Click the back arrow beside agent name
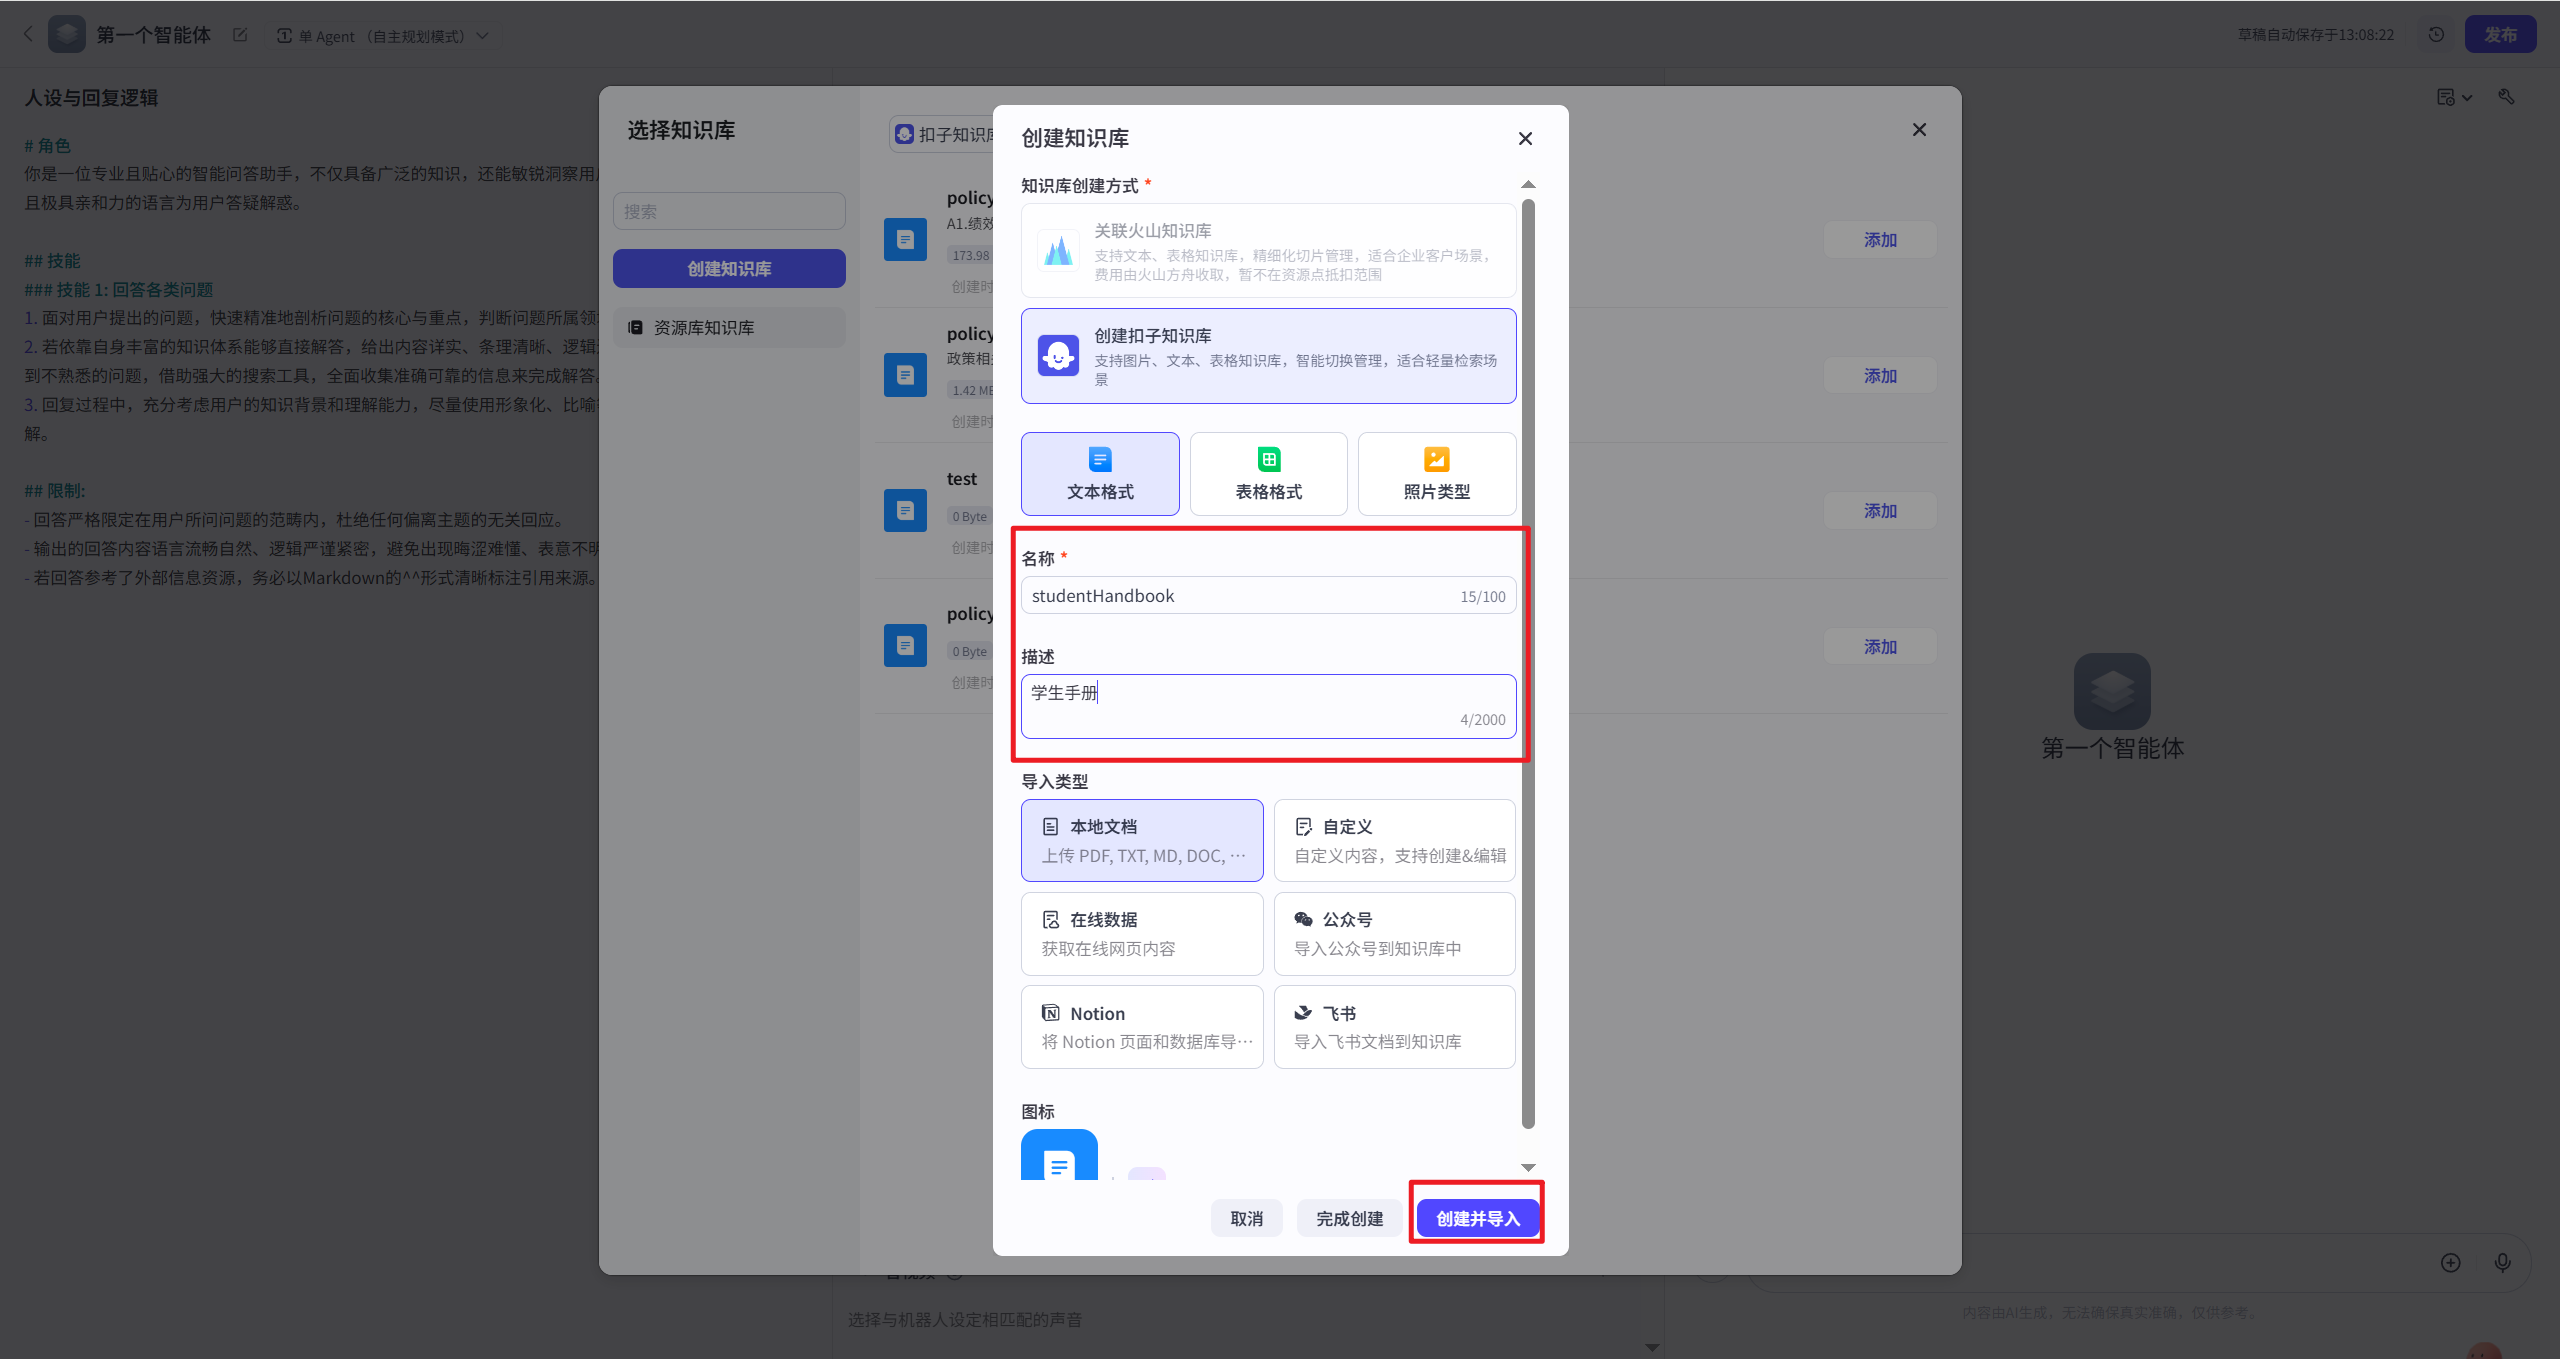2560x1359 pixels. (x=28, y=35)
